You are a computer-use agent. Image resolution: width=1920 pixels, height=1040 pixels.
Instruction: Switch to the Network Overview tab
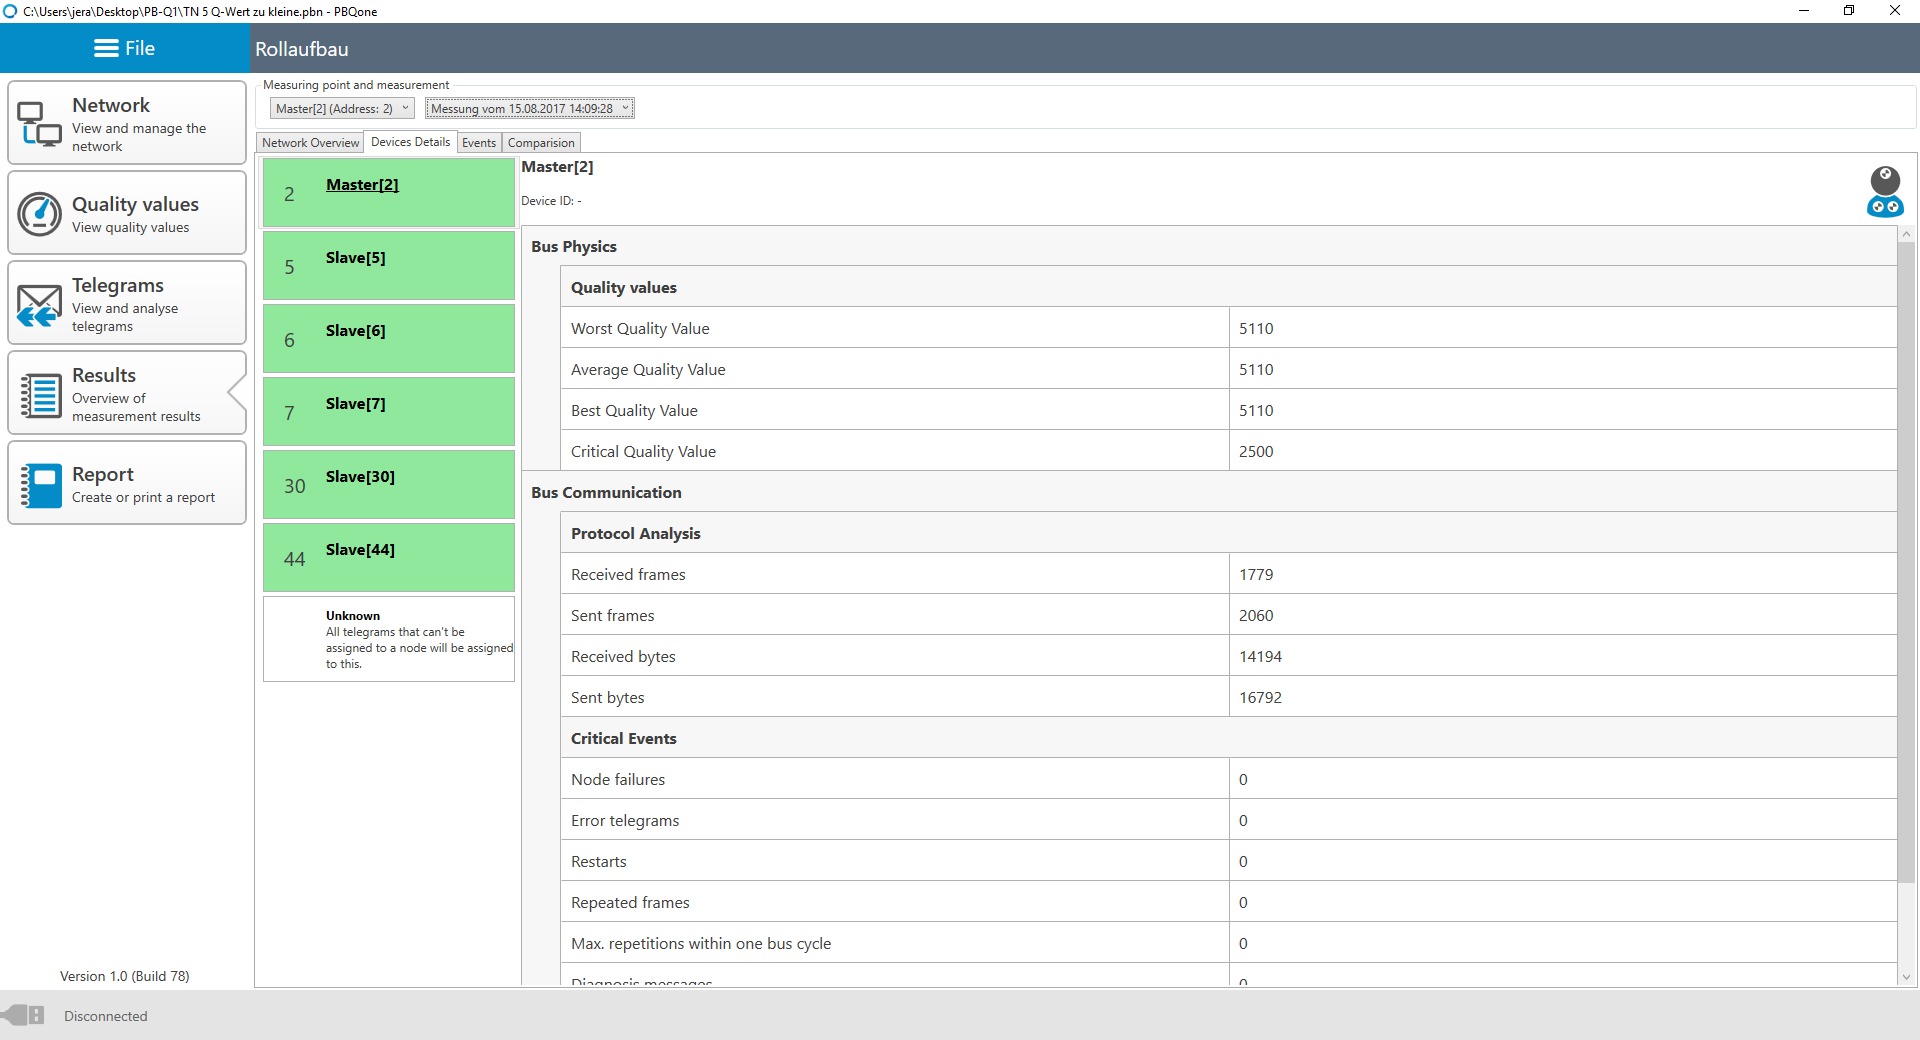tap(310, 143)
